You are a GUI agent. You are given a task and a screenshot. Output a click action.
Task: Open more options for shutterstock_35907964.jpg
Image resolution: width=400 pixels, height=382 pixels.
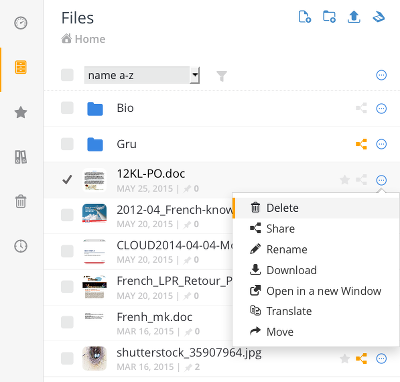tap(381, 359)
